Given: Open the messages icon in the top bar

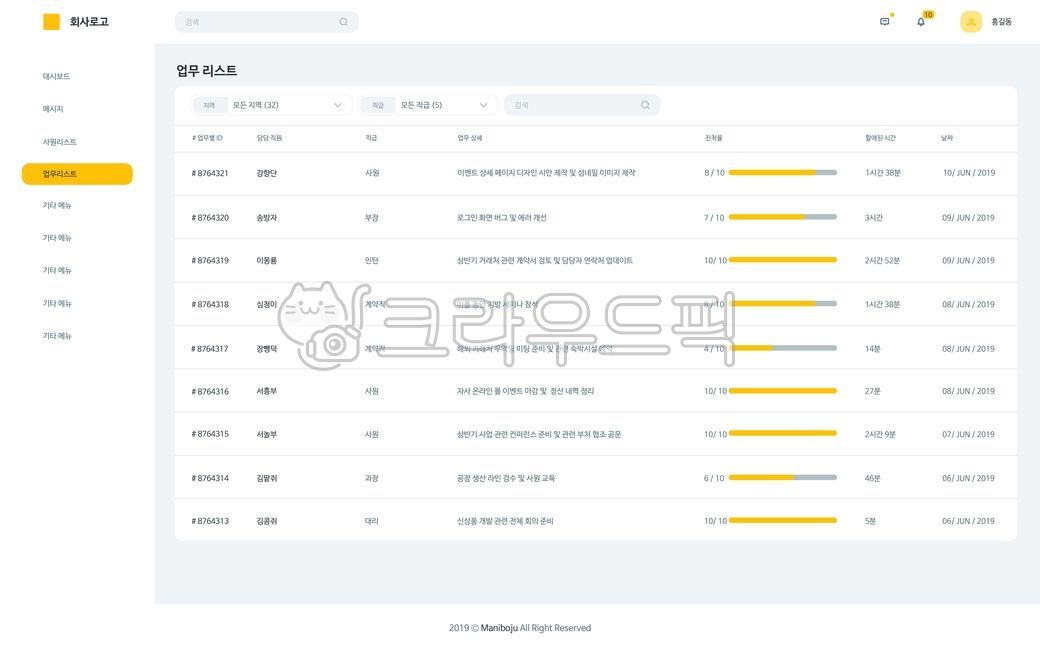Looking at the screenshot, I should pyautogui.click(x=882, y=20).
